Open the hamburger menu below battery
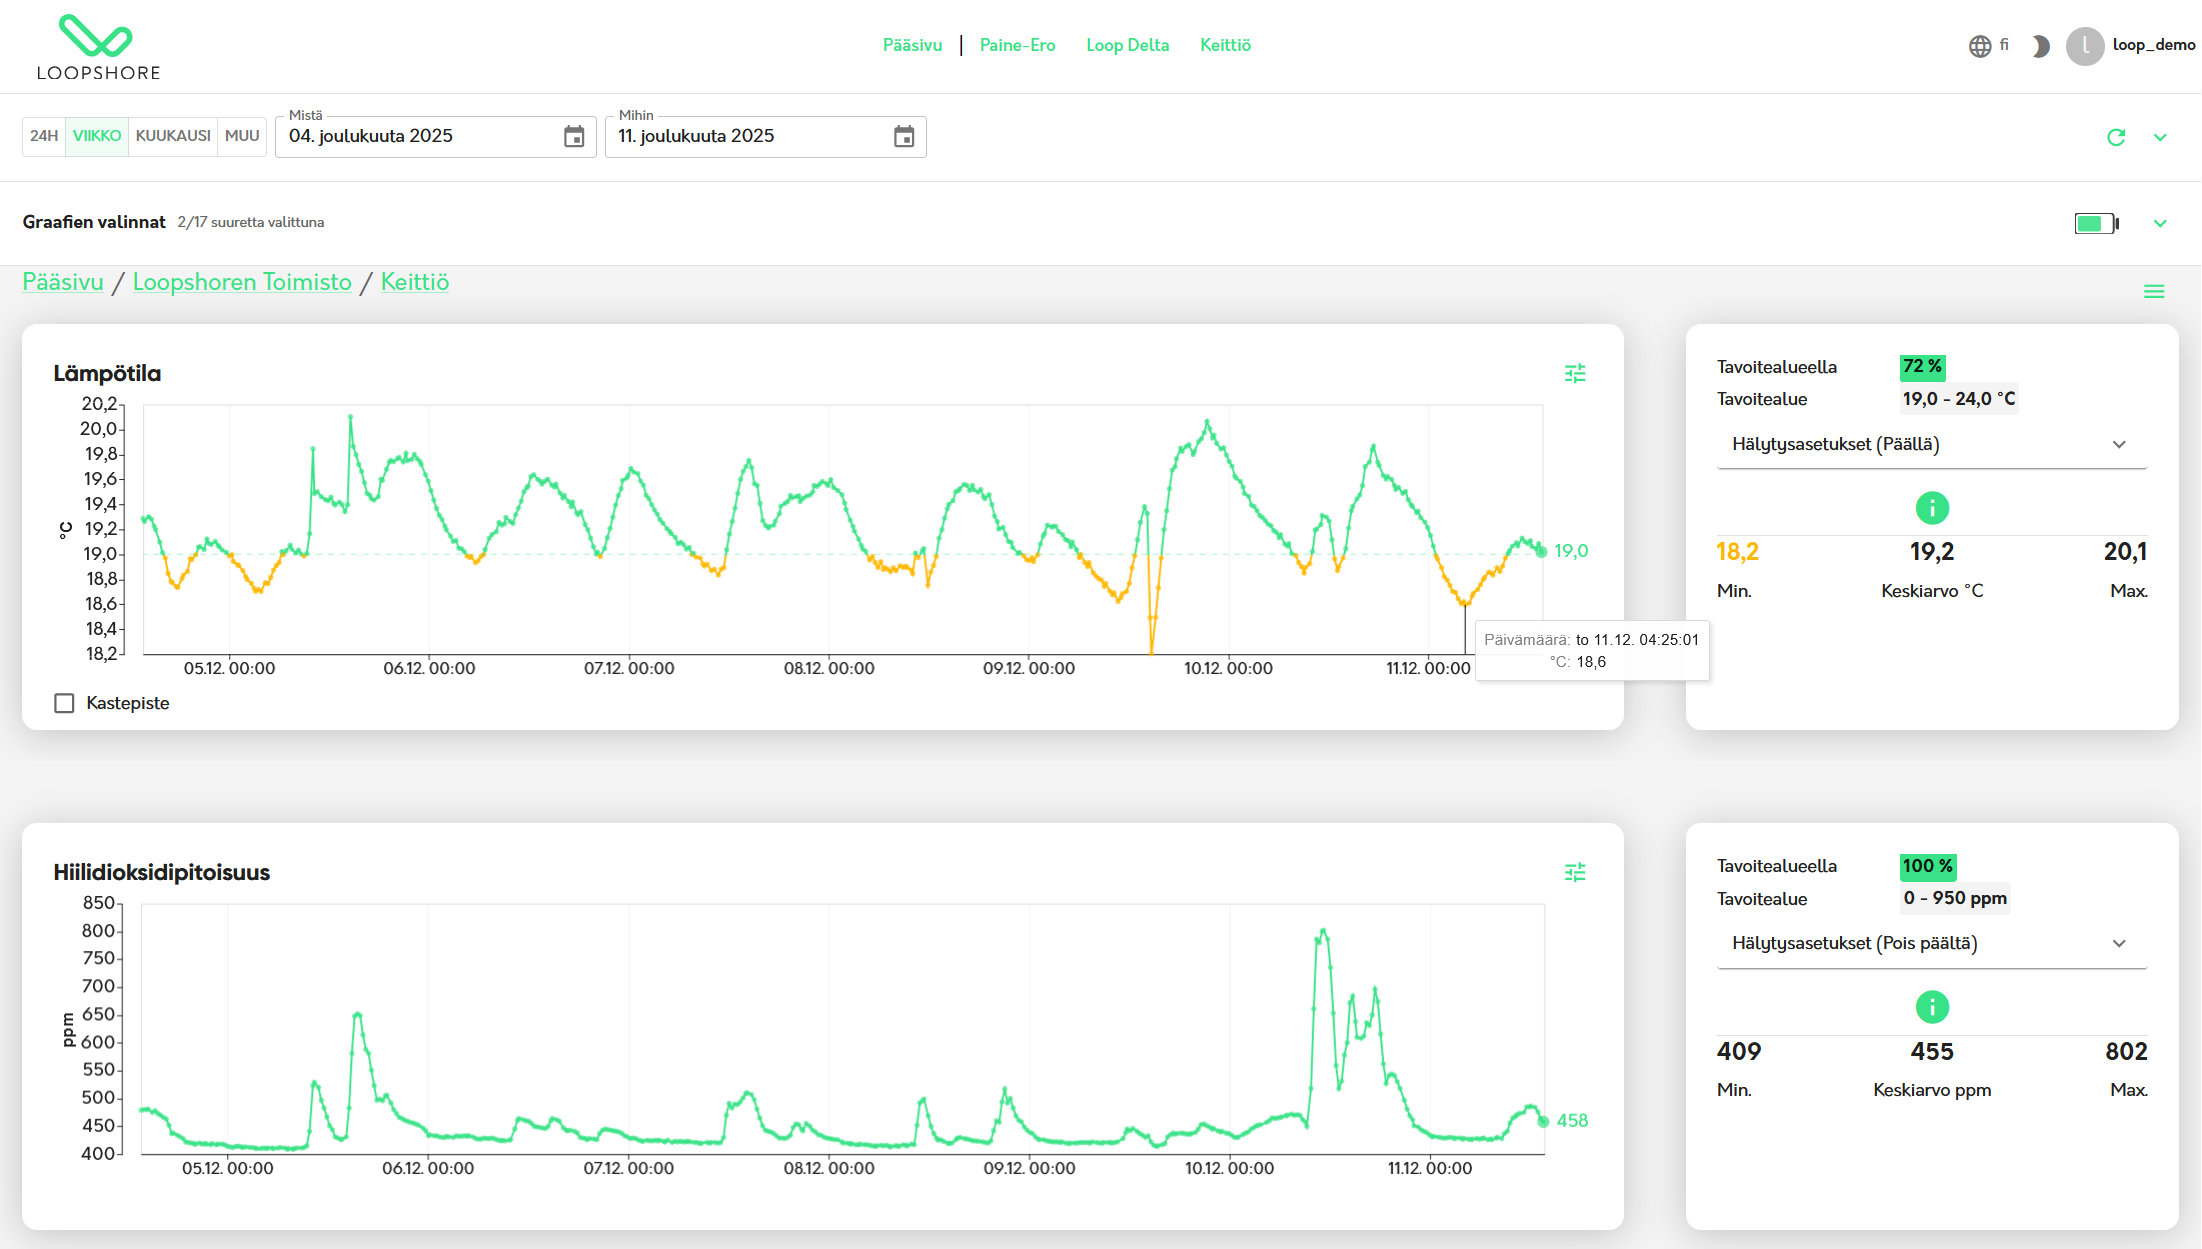Screen dimensions: 2202x1249 (2154, 291)
